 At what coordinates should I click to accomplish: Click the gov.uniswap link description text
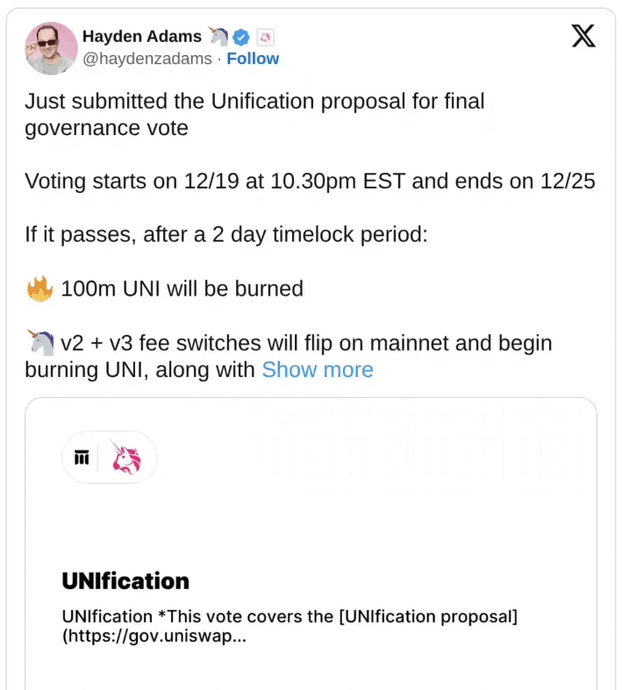[x=289, y=625]
